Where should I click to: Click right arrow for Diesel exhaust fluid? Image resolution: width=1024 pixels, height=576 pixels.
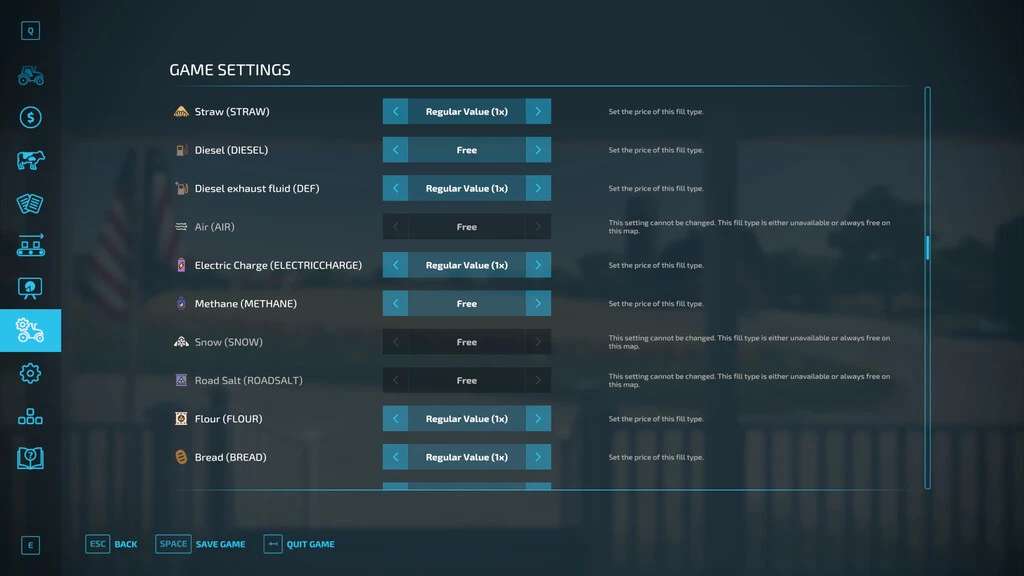[538, 188]
